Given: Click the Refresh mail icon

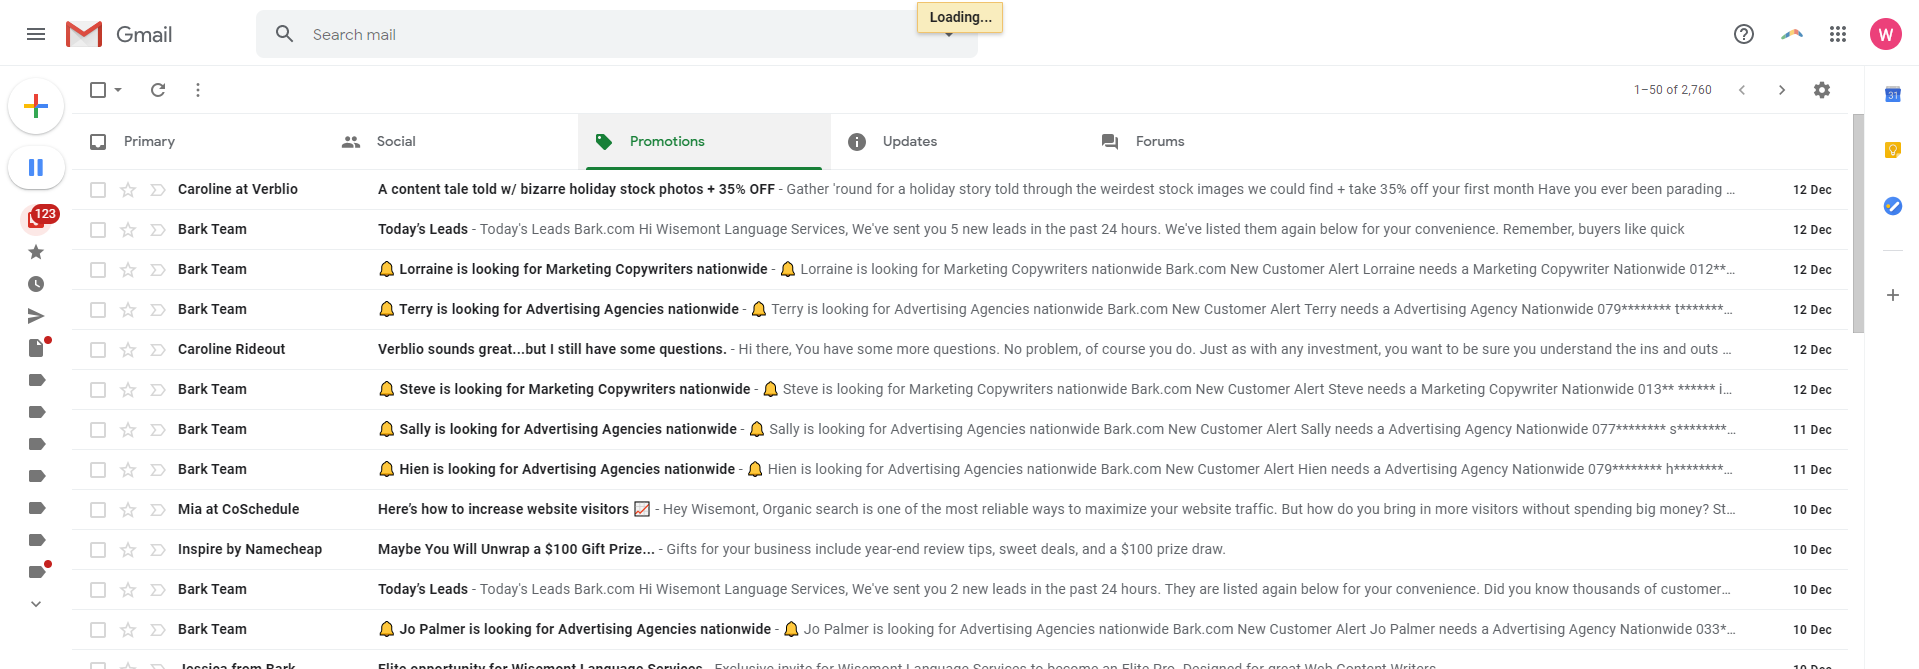Looking at the screenshot, I should tap(158, 90).
